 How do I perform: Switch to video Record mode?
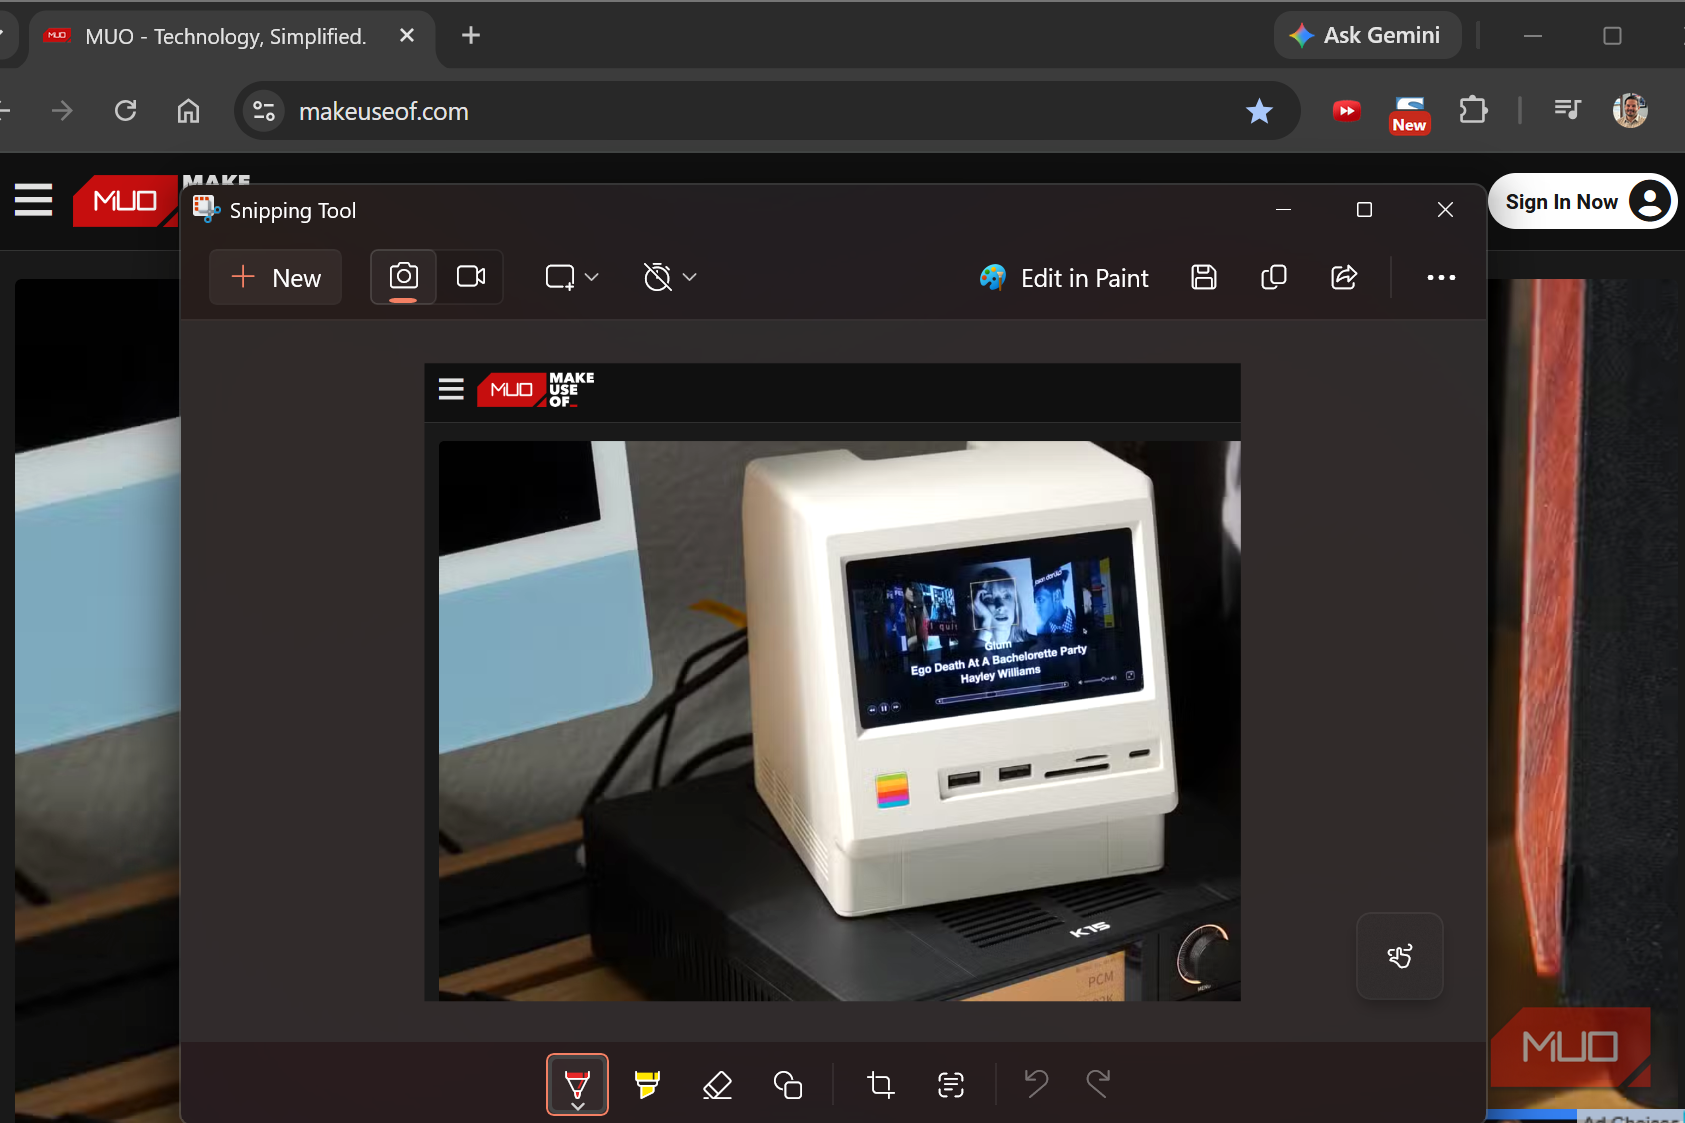pyautogui.click(x=470, y=277)
